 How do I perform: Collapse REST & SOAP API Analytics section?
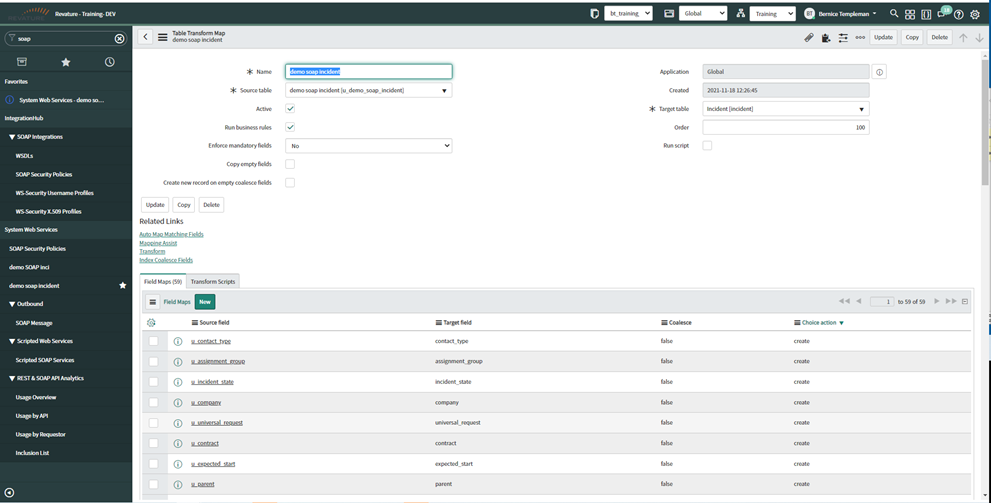[46, 379]
